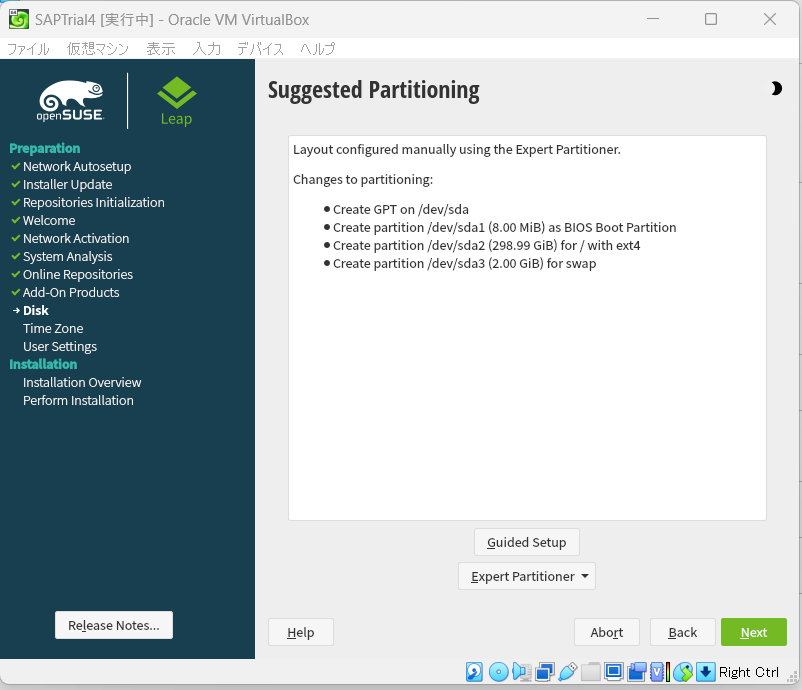
Task: Click the Guided Setup button
Action: point(526,542)
